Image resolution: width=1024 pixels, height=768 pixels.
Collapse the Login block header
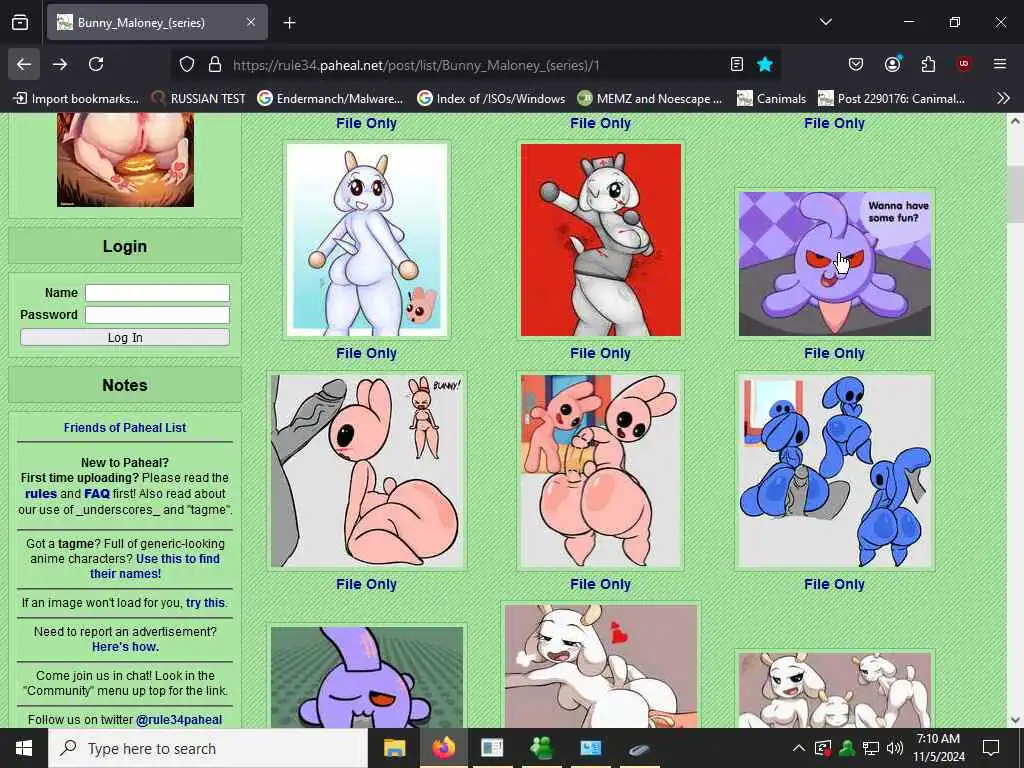point(125,246)
